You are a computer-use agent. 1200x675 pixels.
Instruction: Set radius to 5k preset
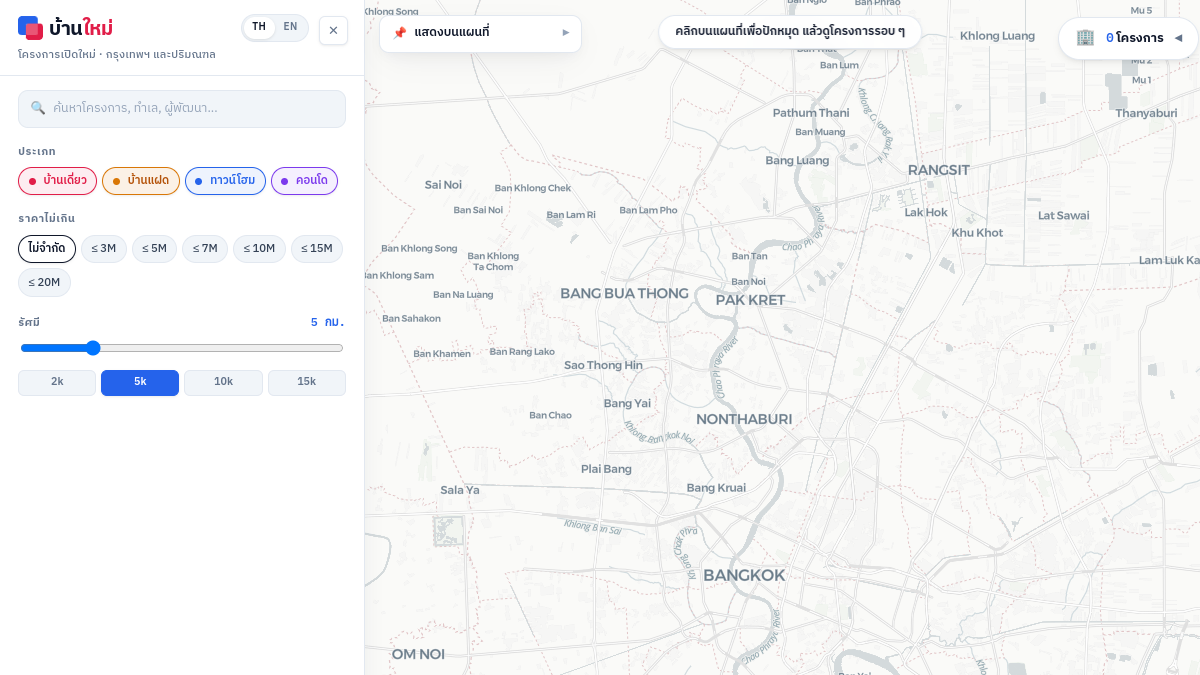click(x=140, y=383)
